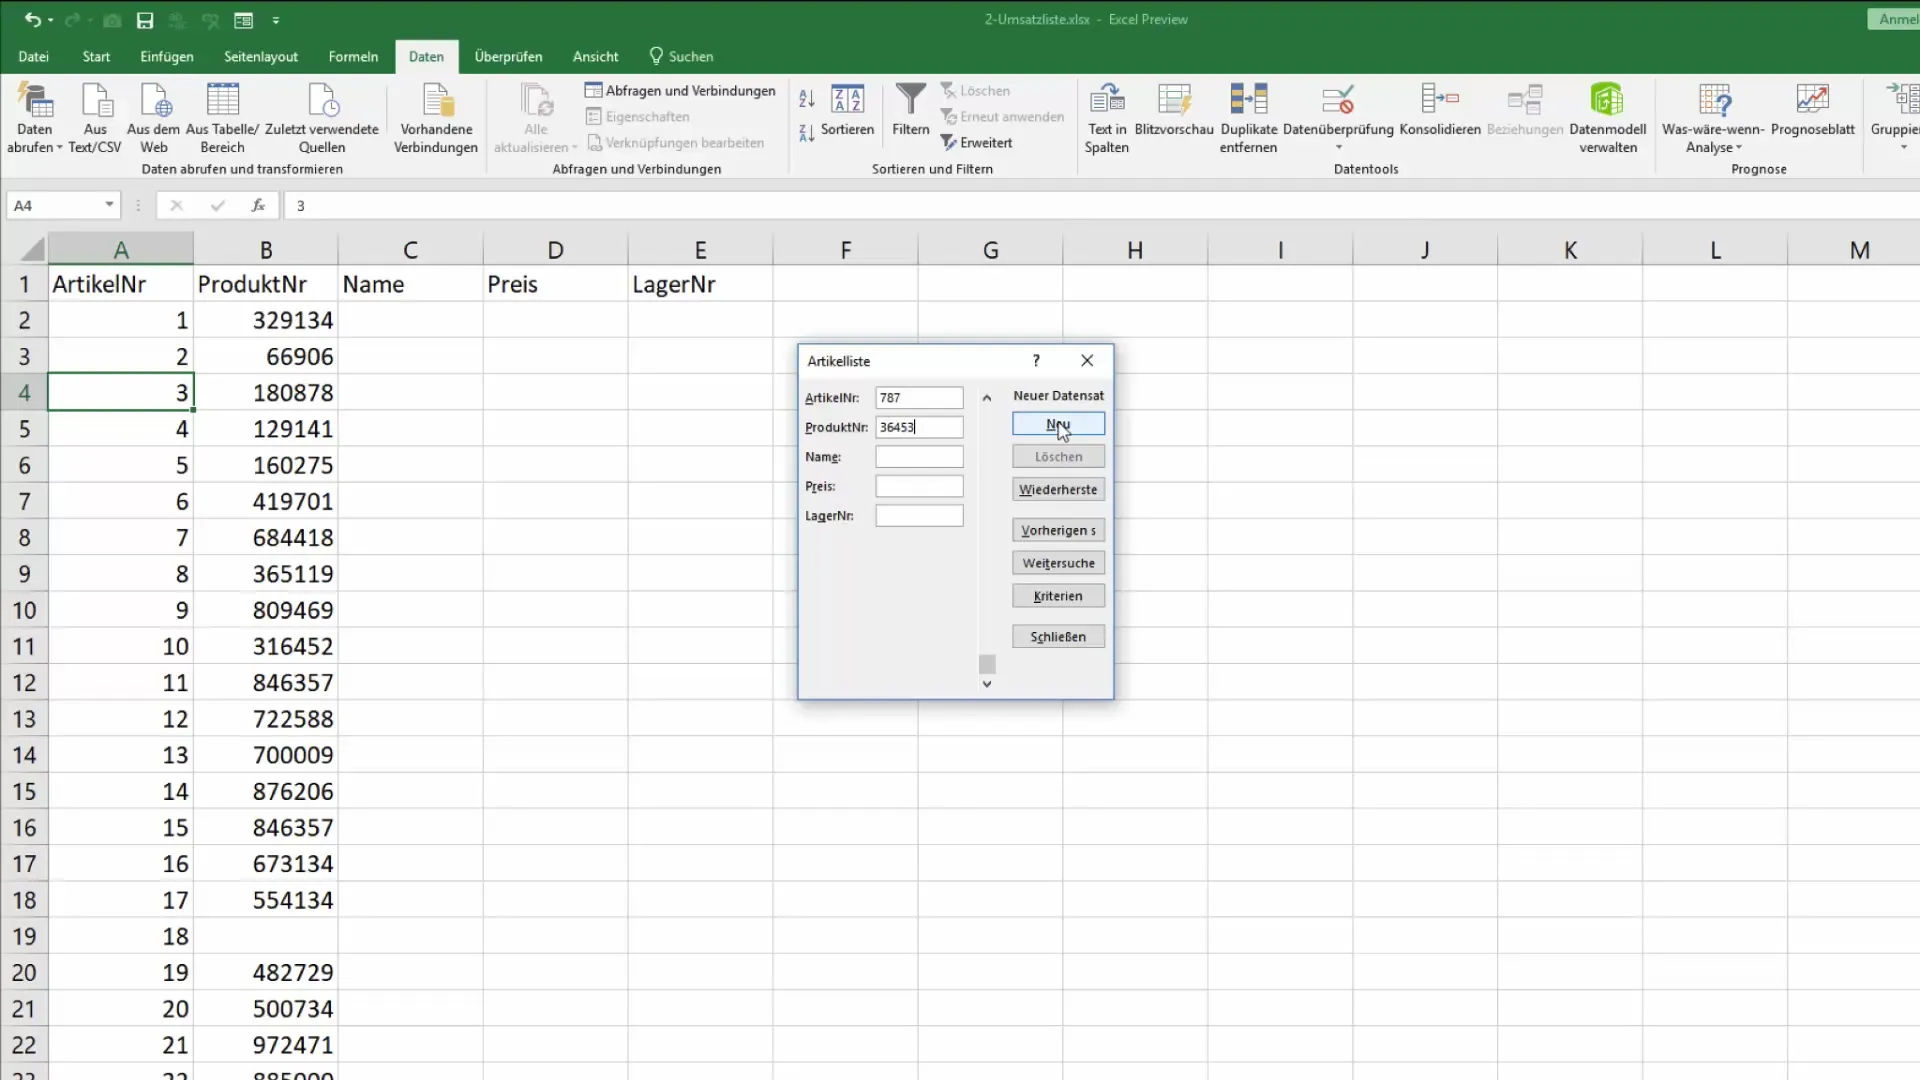
Task: Click the dialog scrollbar down arrow
Action: pyautogui.click(x=987, y=684)
